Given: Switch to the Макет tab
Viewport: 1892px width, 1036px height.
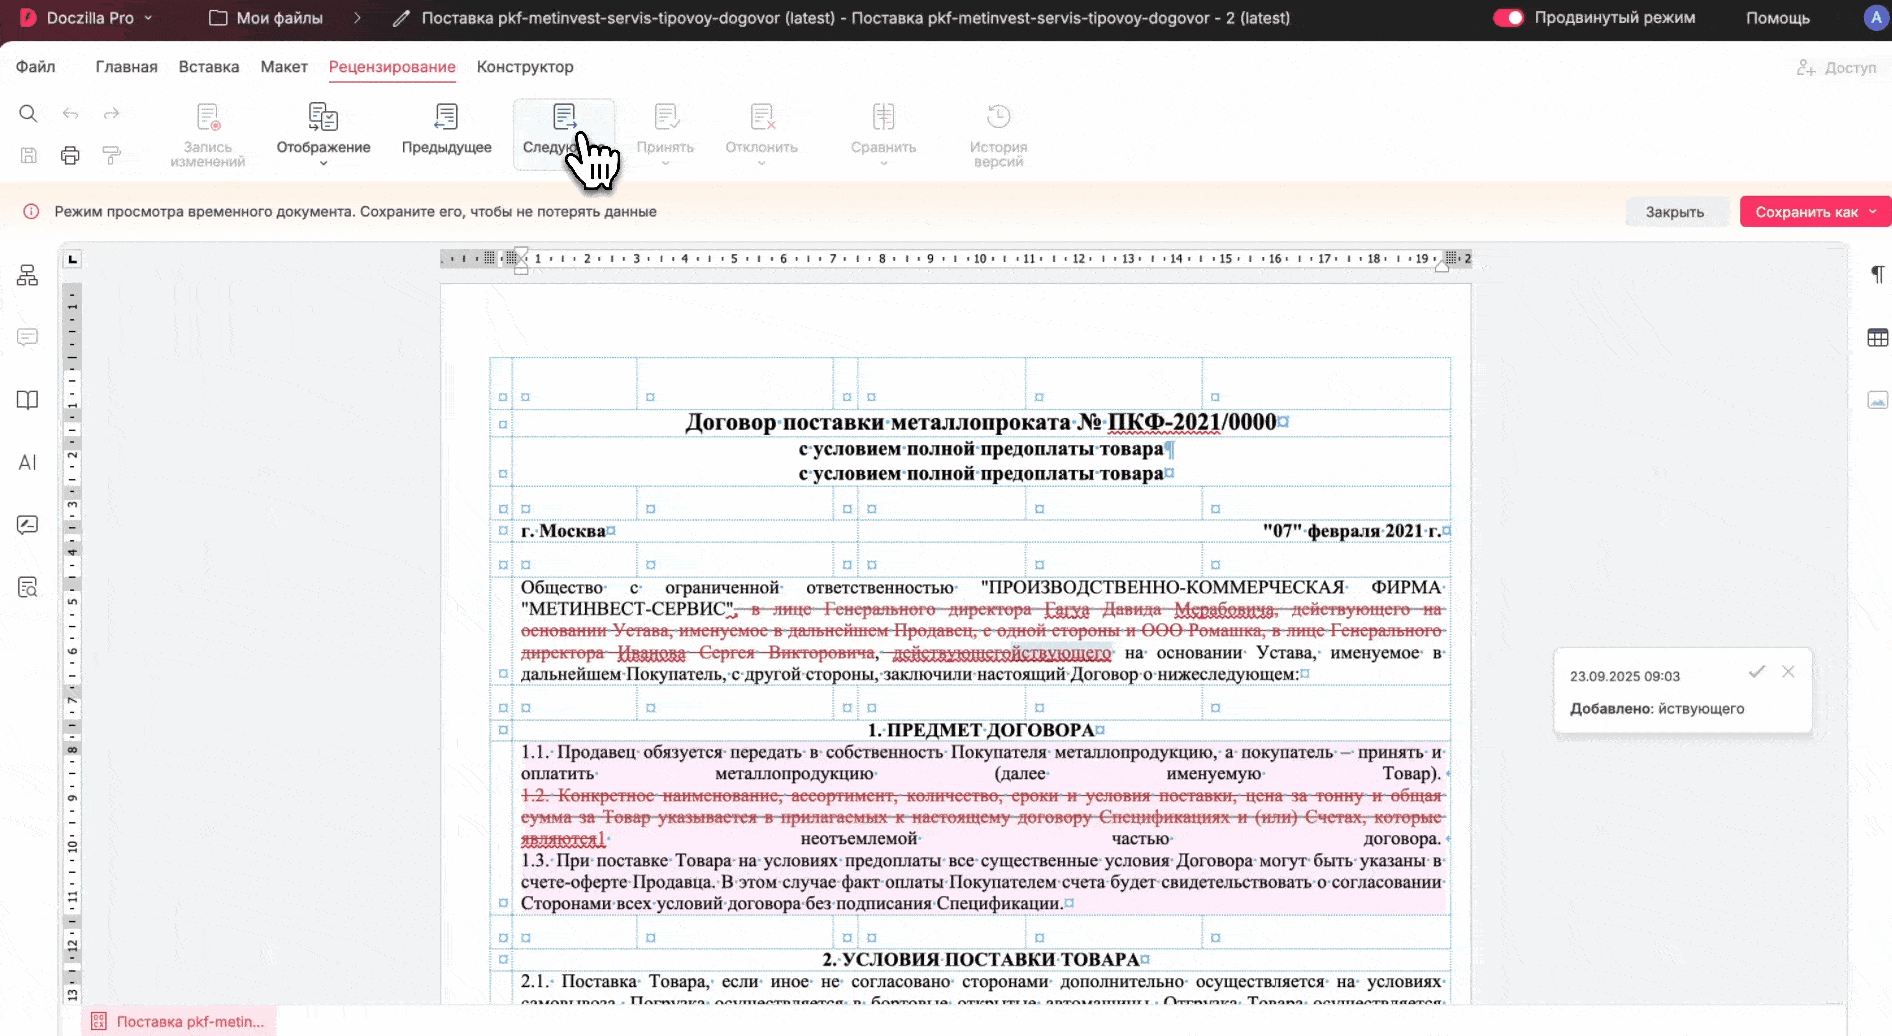Looking at the screenshot, I should point(284,67).
